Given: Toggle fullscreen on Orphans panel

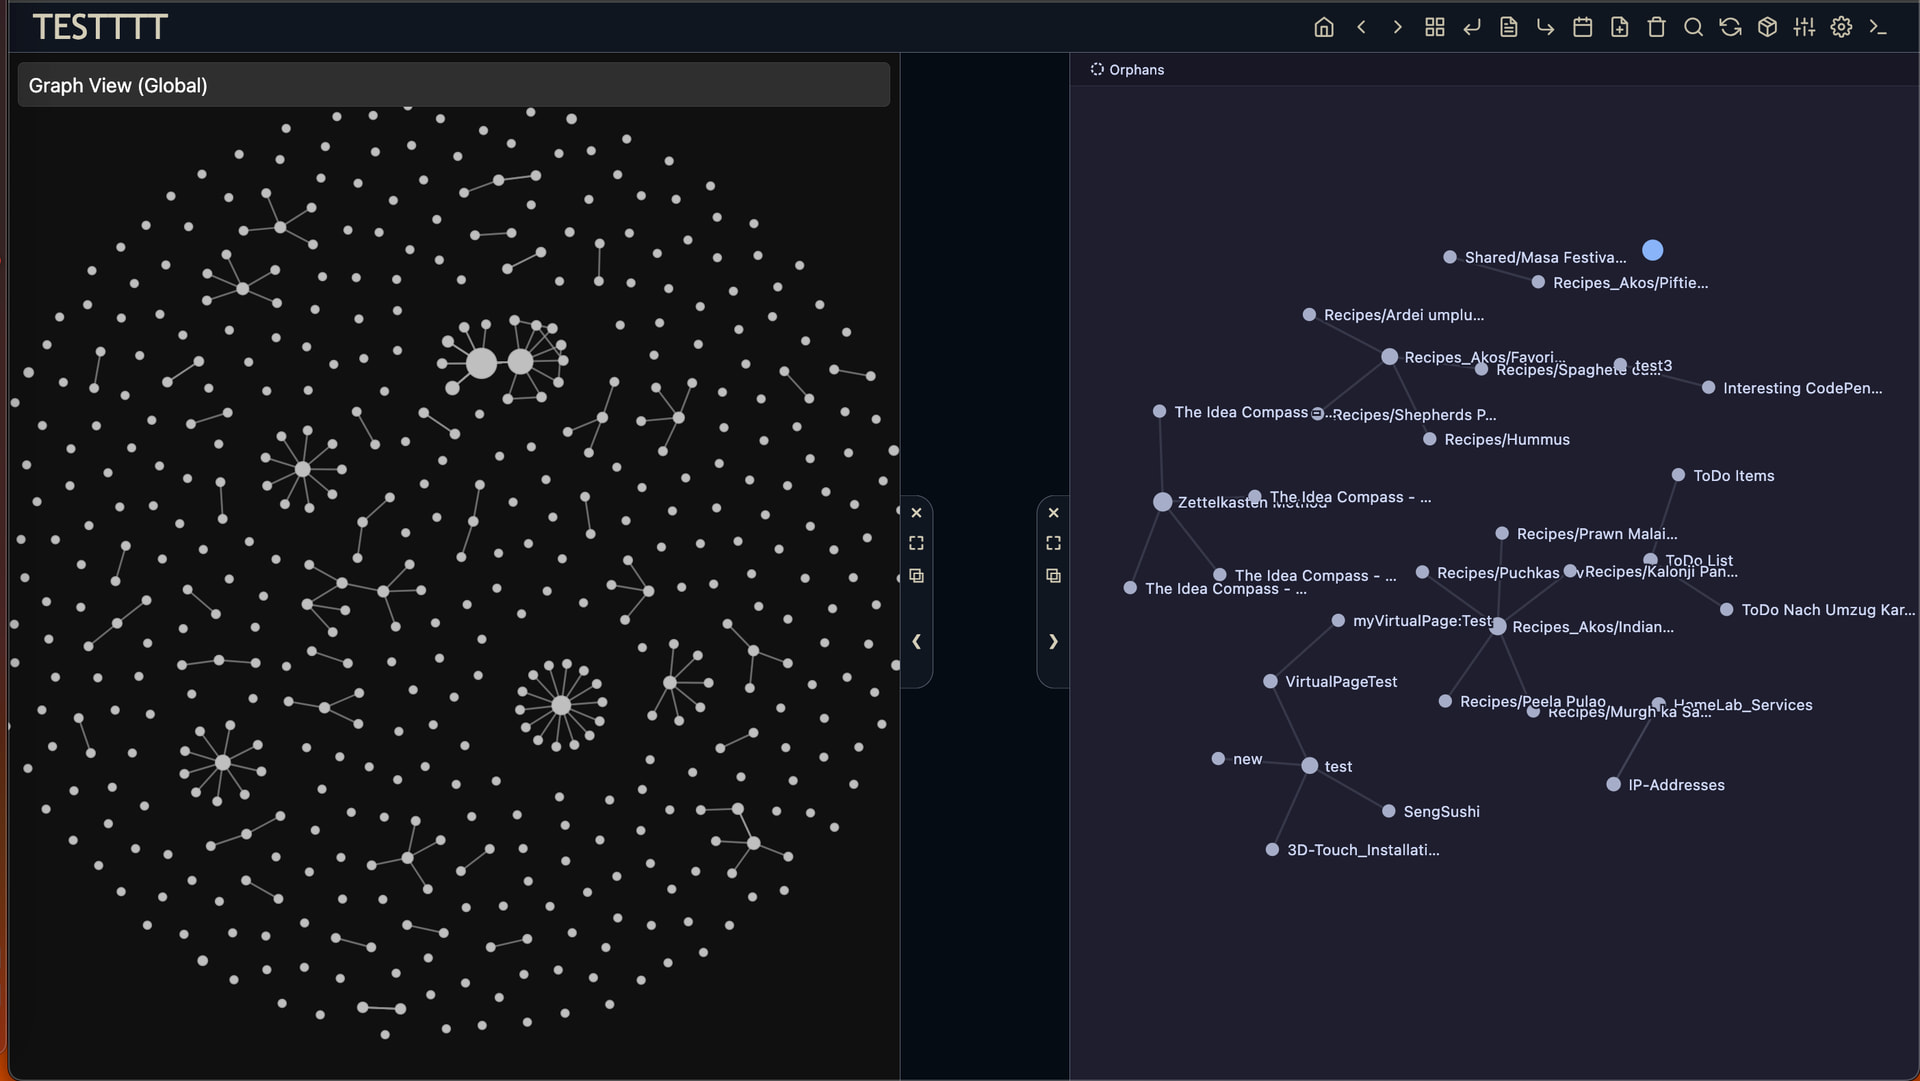Looking at the screenshot, I should (1053, 543).
